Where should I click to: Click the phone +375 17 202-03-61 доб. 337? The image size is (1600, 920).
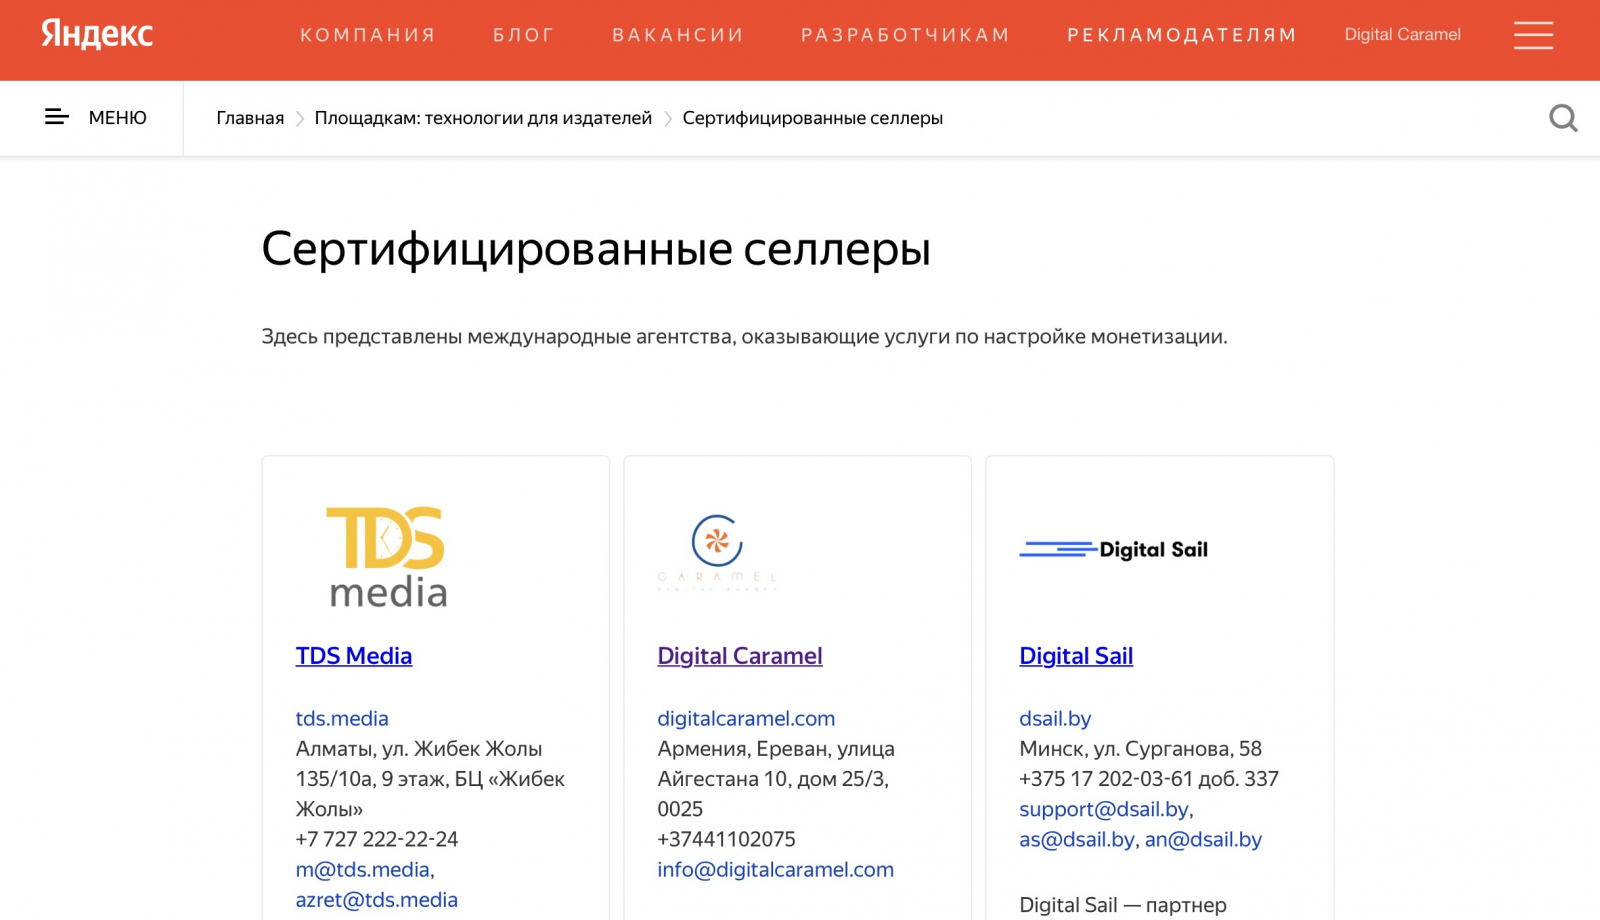[x=1149, y=778]
